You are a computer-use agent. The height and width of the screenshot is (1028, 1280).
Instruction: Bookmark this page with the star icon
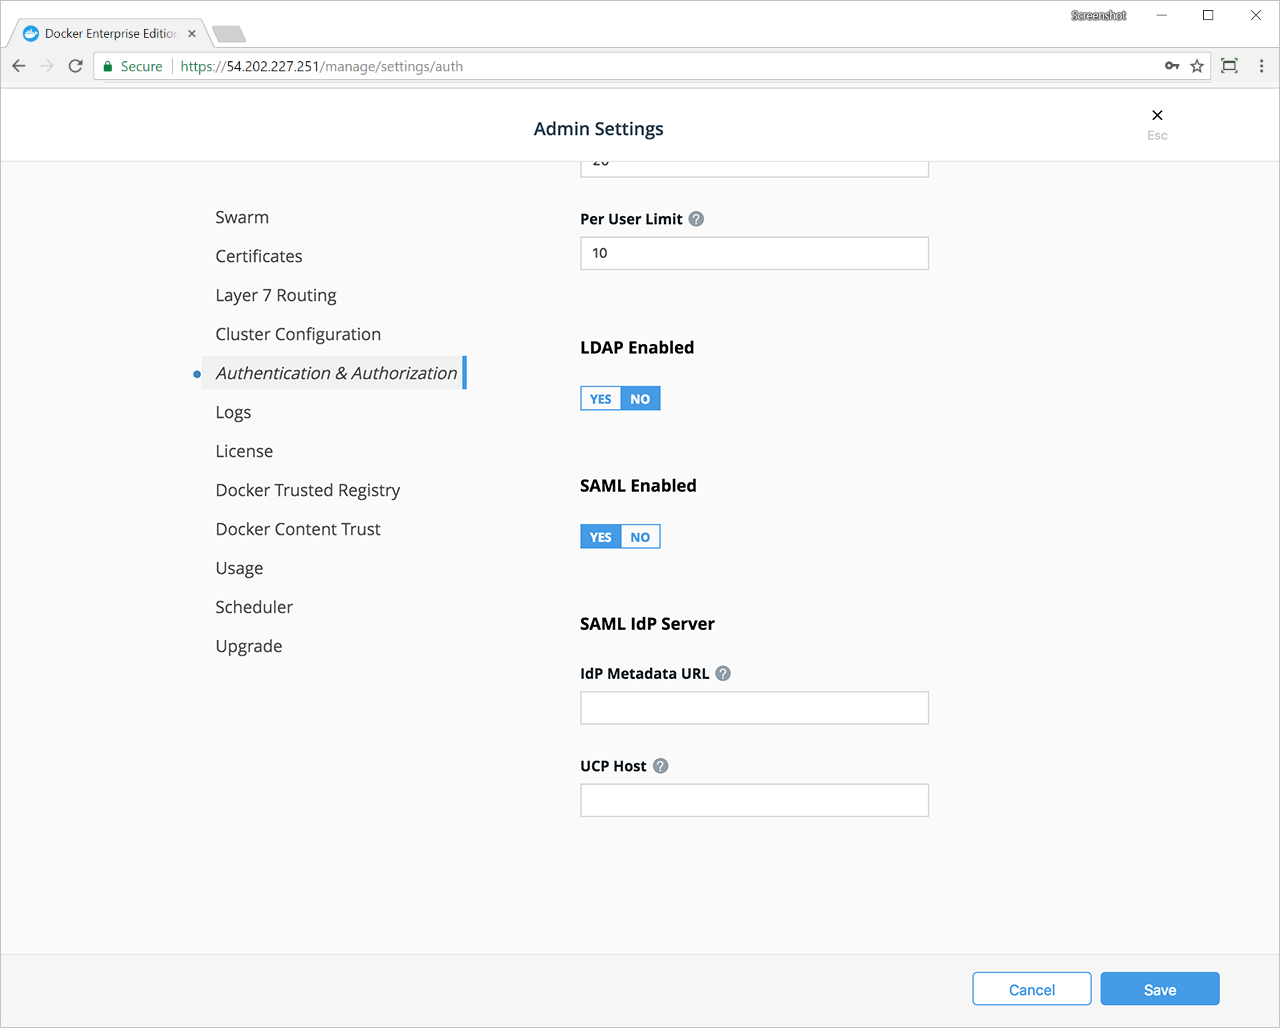(x=1197, y=66)
